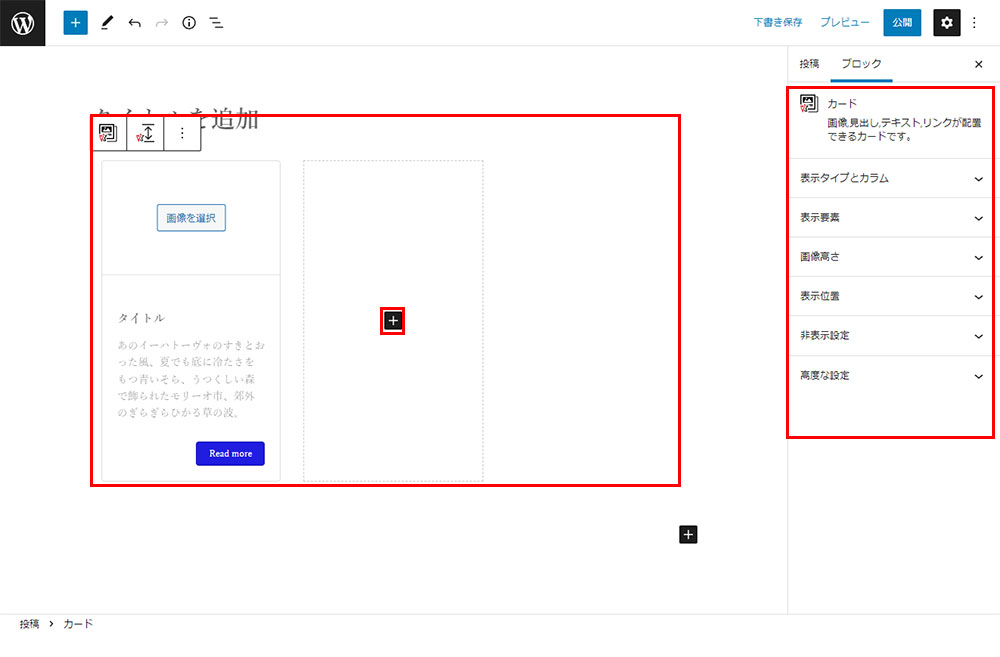The height and width of the screenshot is (657, 1000).
Task: Open the list view icon
Action: [216, 22]
